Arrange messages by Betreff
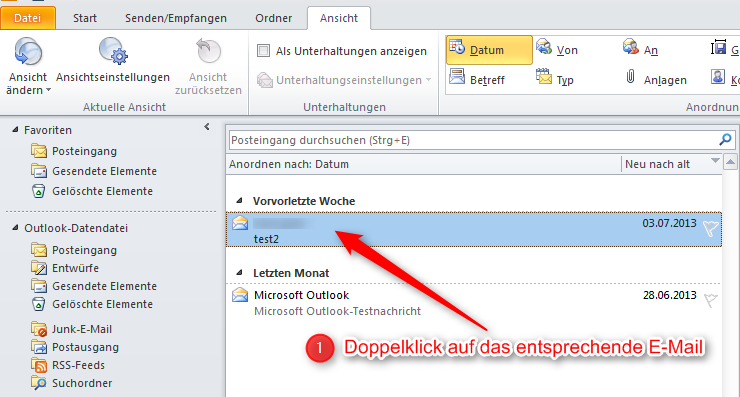The width and height of the screenshot is (740, 397). [477, 79]
